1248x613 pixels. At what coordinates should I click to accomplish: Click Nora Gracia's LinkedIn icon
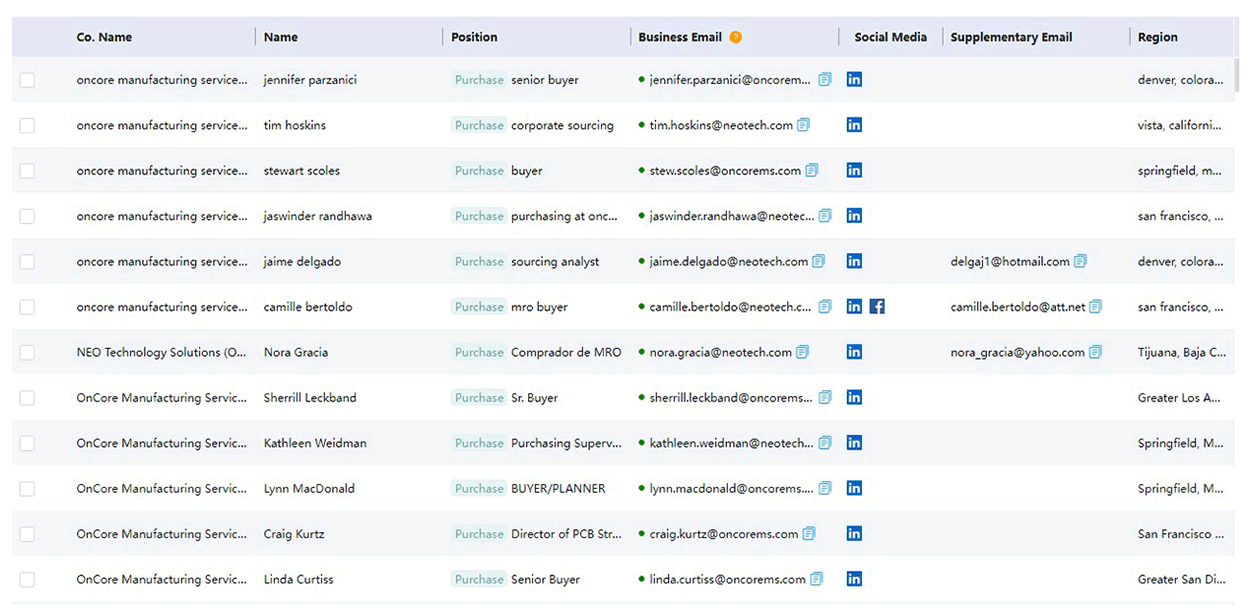854,352
